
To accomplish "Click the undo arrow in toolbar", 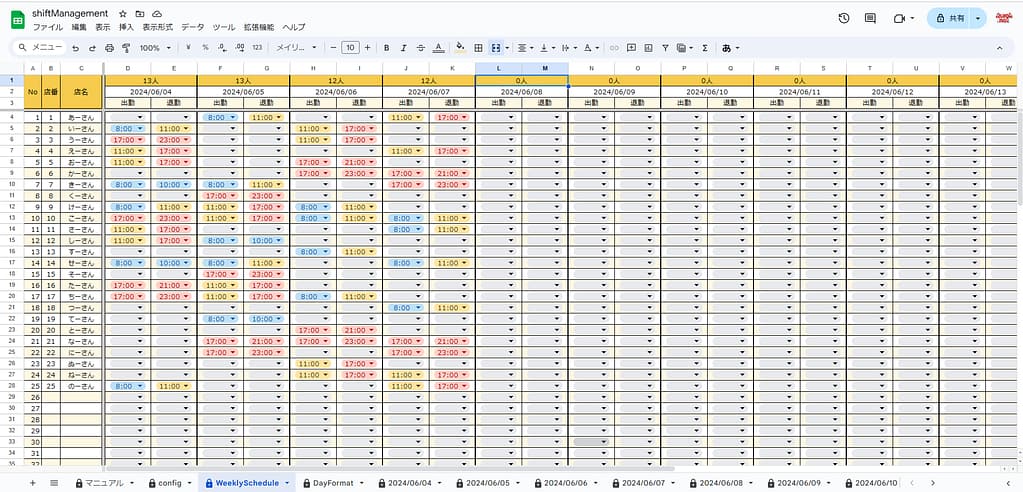I will pyautogui.click(x=75, y=47).
